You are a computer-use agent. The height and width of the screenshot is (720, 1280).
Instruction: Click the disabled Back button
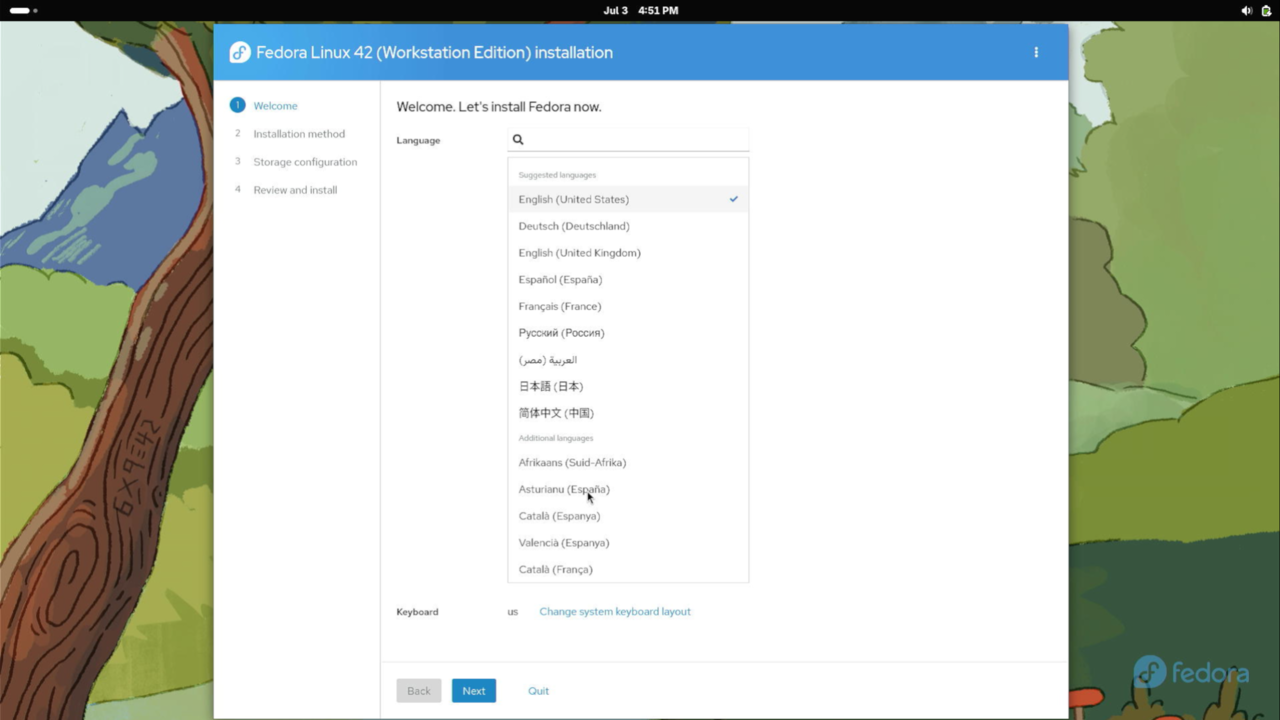[419, 691]
